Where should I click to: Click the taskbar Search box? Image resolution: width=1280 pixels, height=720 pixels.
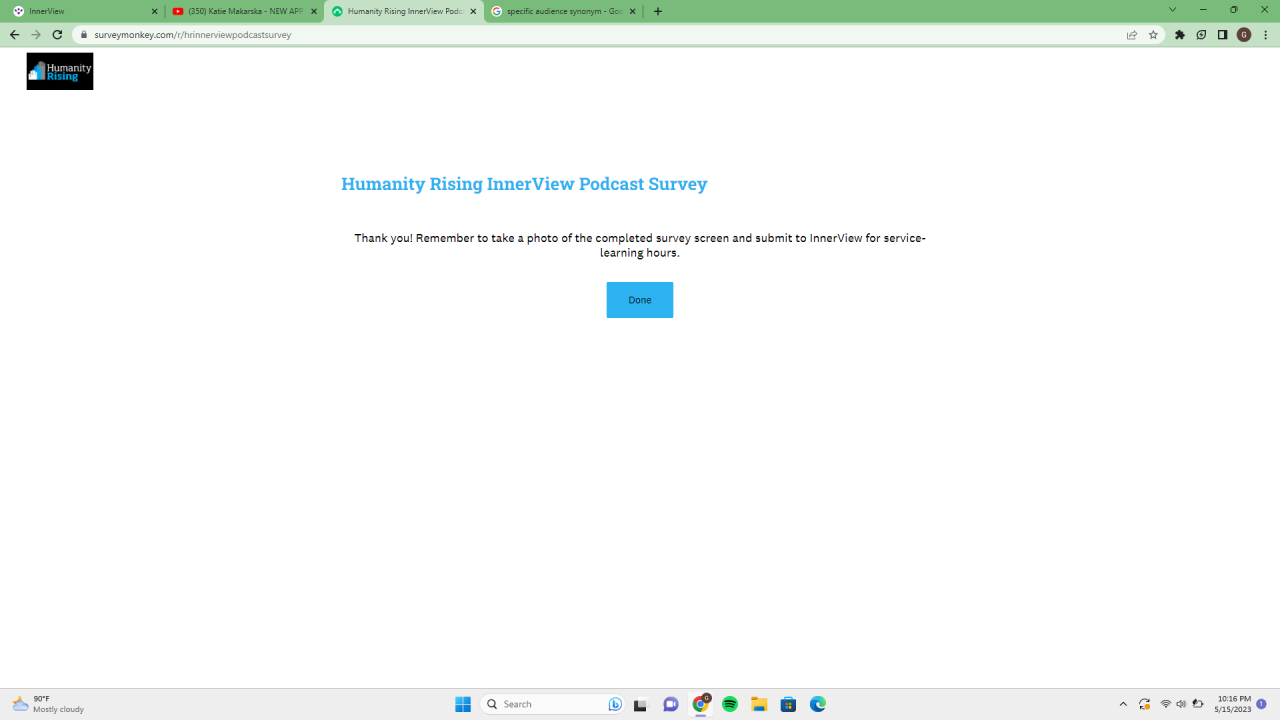coord(553,704)
